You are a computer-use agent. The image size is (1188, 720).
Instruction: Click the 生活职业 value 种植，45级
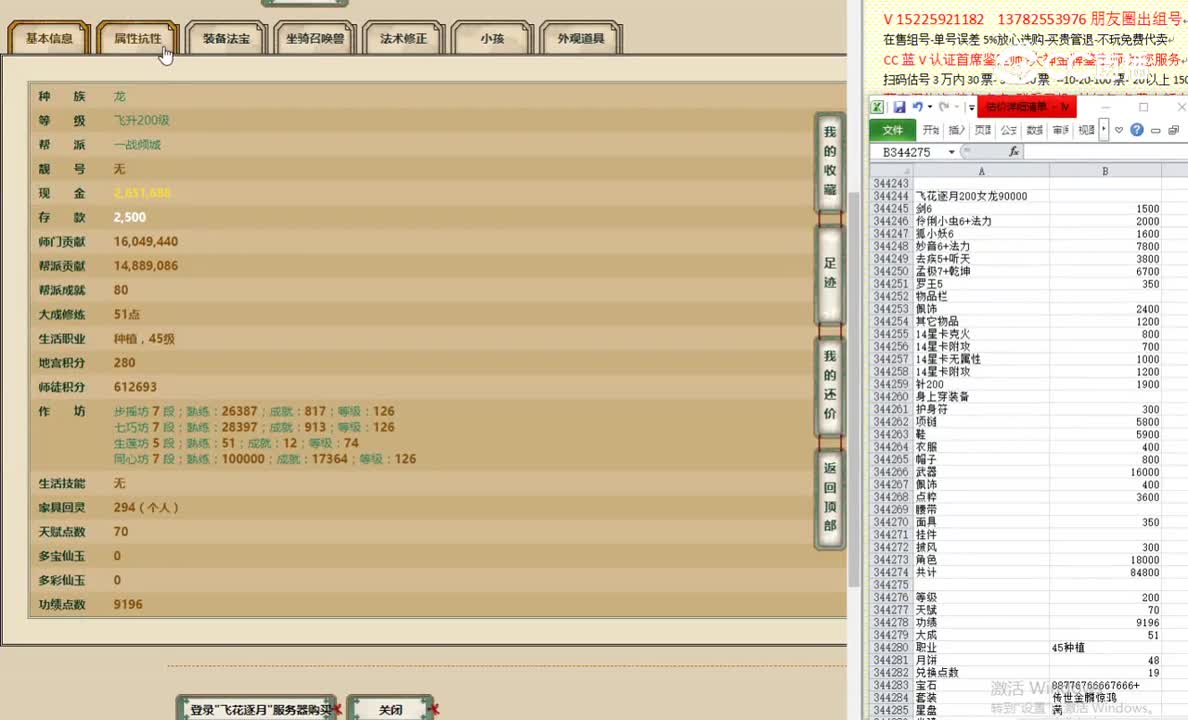tap(144, 339)
